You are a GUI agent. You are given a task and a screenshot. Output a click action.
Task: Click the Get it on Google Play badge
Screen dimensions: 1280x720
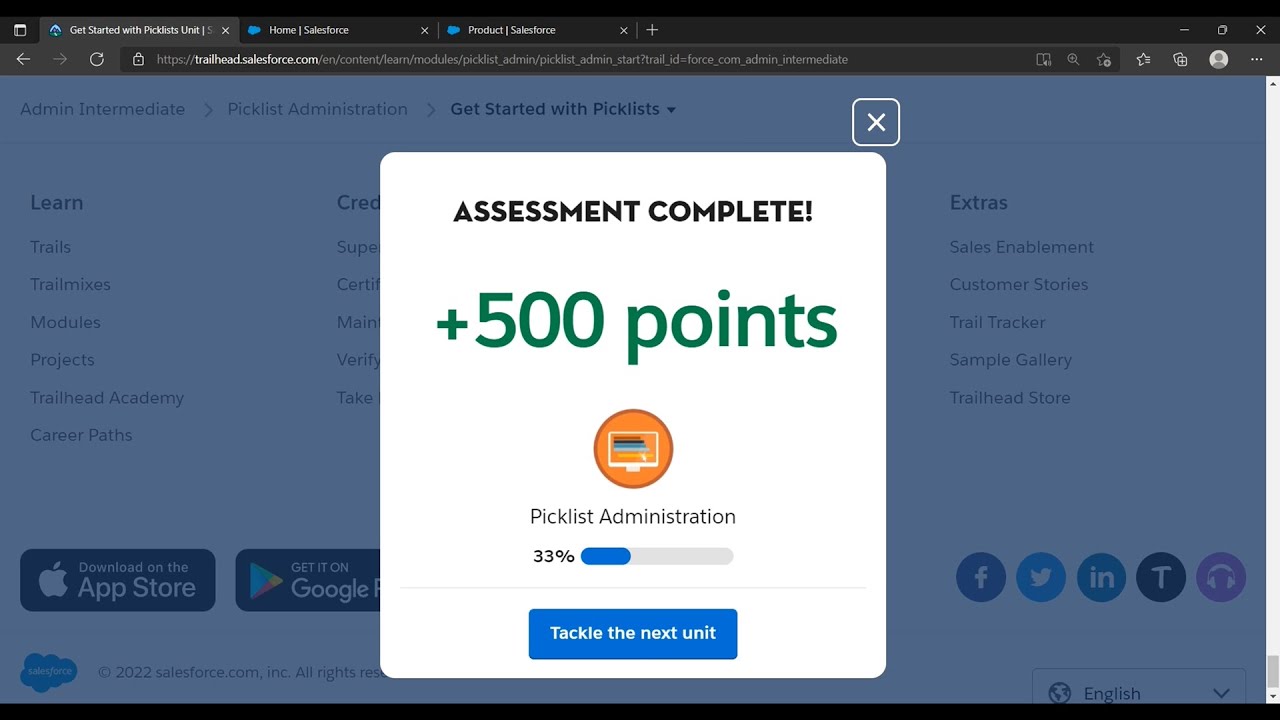click(x=308, y=580)
